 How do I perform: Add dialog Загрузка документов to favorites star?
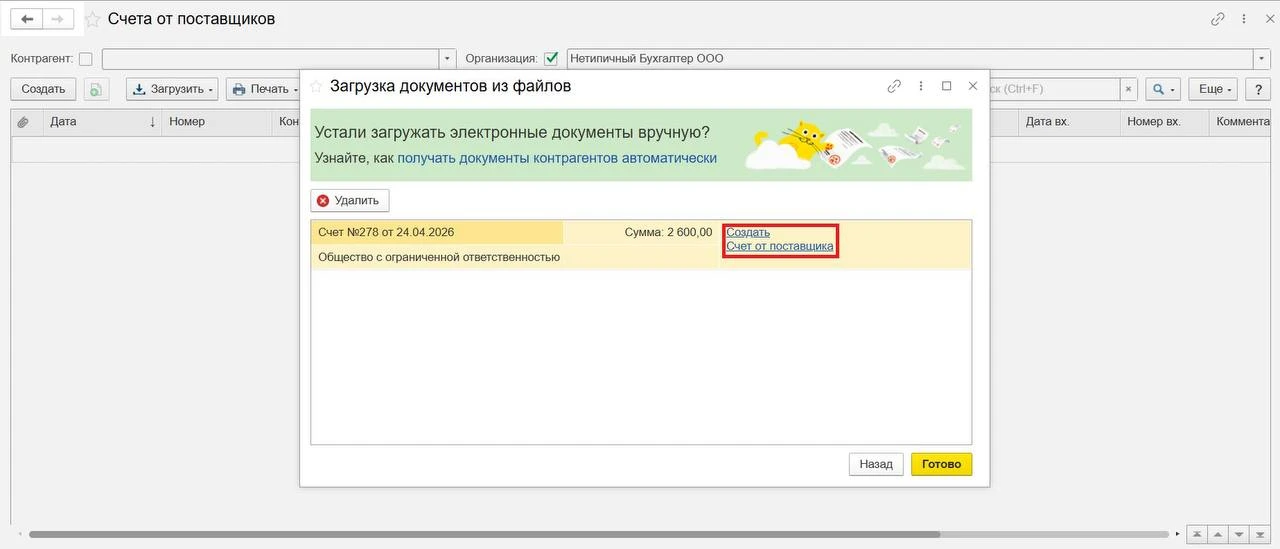(x=316, y=86)
